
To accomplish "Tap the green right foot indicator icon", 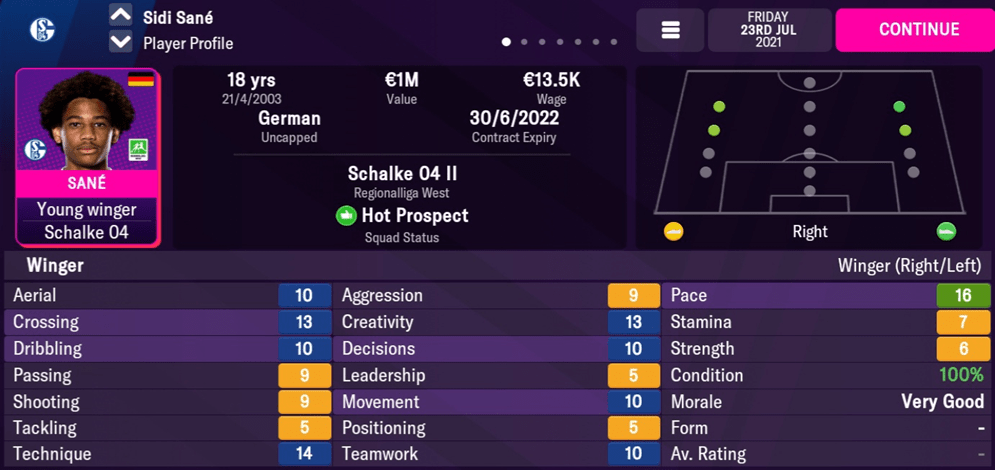I will (945, 232).
